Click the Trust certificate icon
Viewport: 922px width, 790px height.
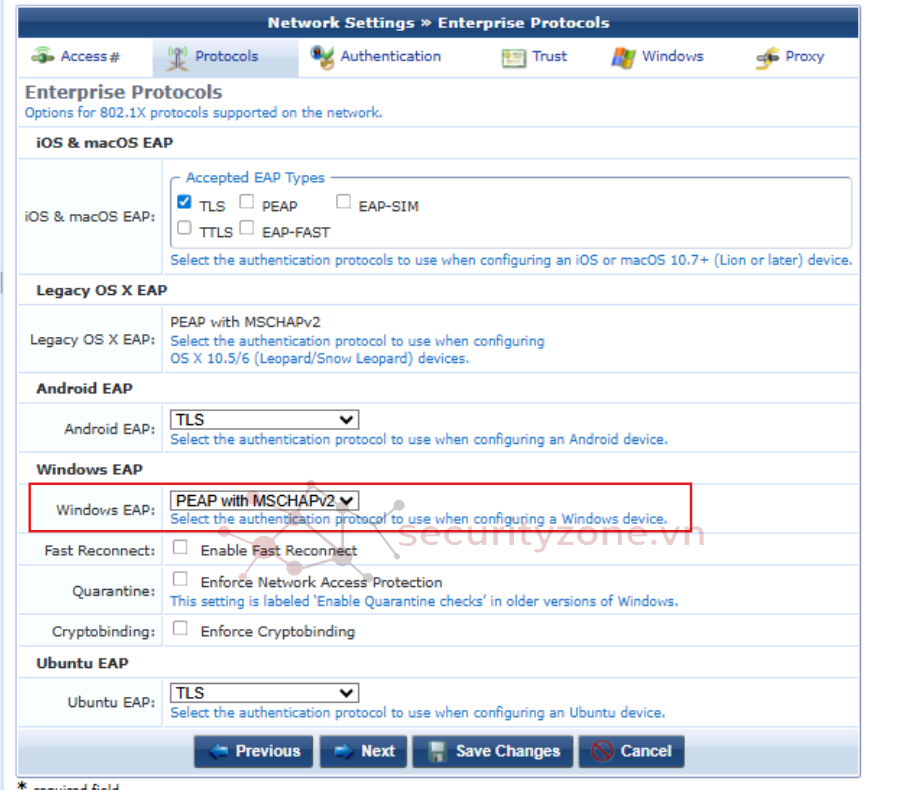click(513, 58)
